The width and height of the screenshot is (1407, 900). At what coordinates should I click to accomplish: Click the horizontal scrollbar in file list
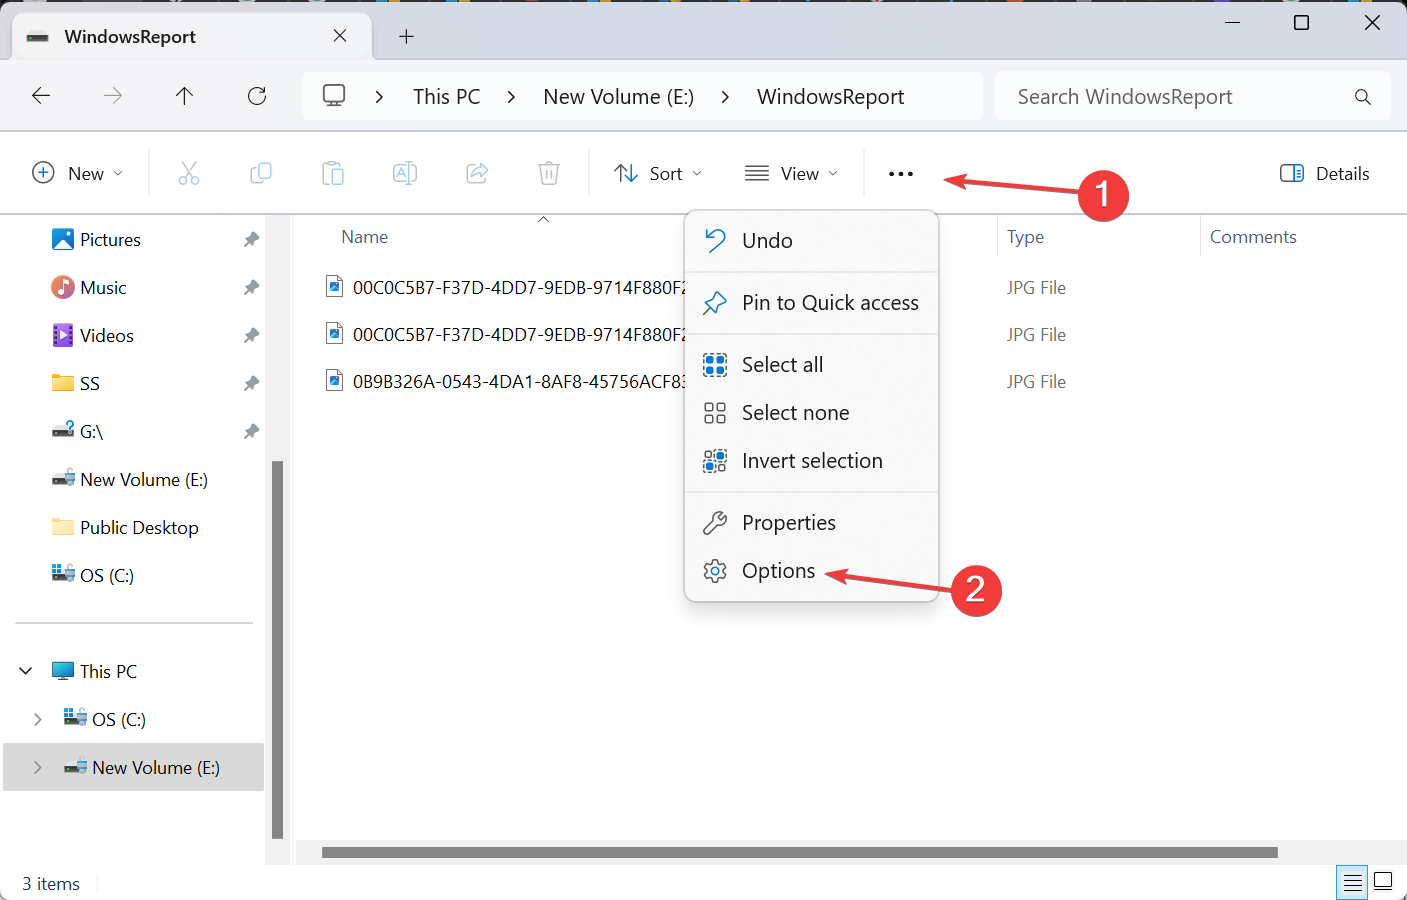tap(800, 853)
